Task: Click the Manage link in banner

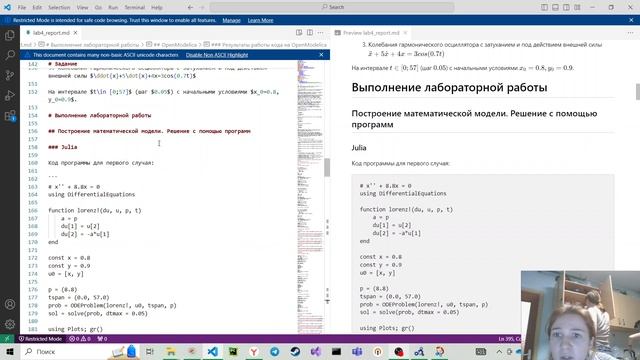Action: [231, 20]
